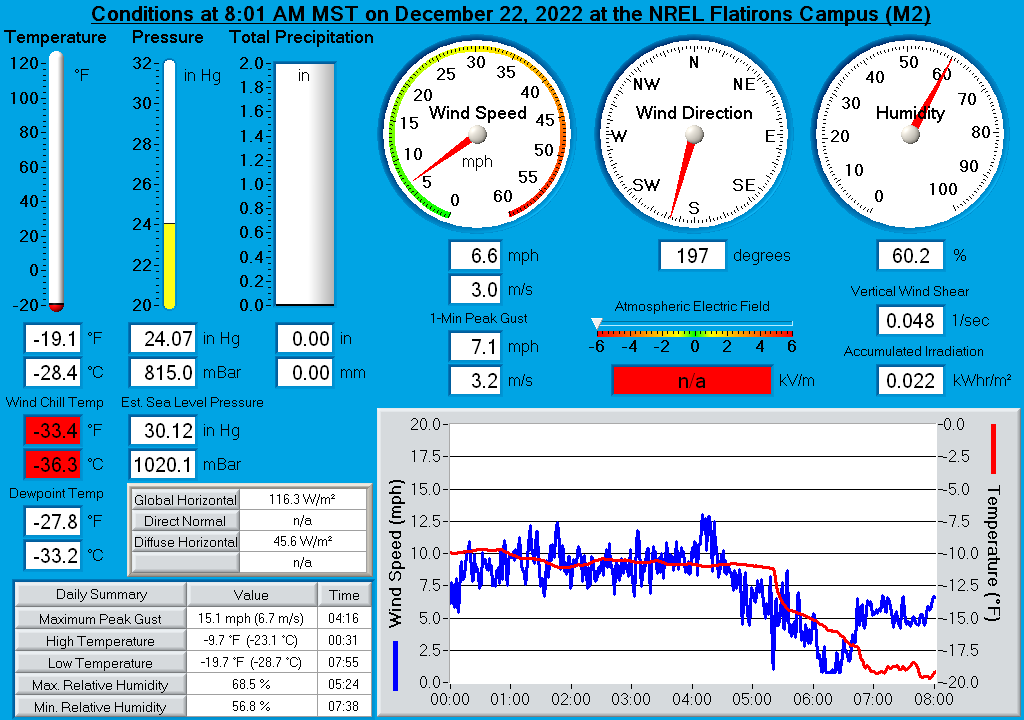Viewport: 1024px width, 720px height.
Task: Select the -28.4 °C temperature field
Action: pyautogui.click(x=53, y=372)
